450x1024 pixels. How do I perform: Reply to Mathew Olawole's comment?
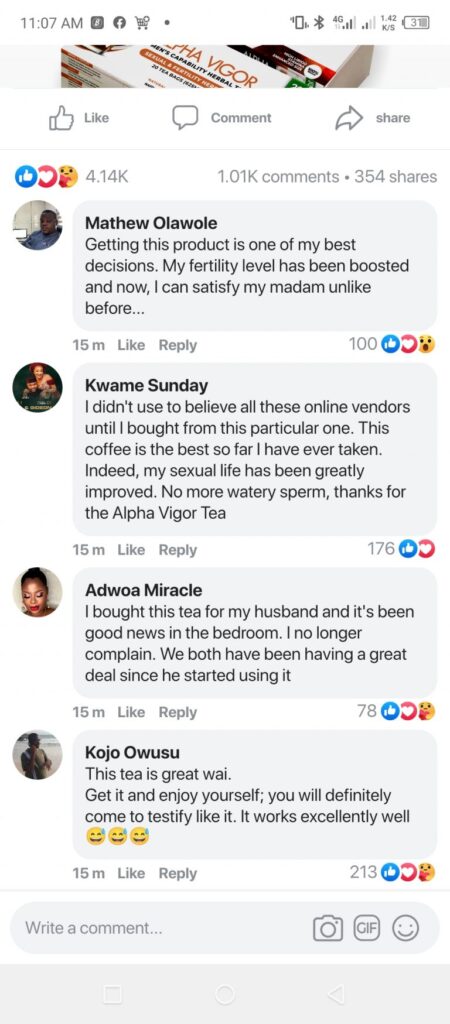(x=178, y=345)
